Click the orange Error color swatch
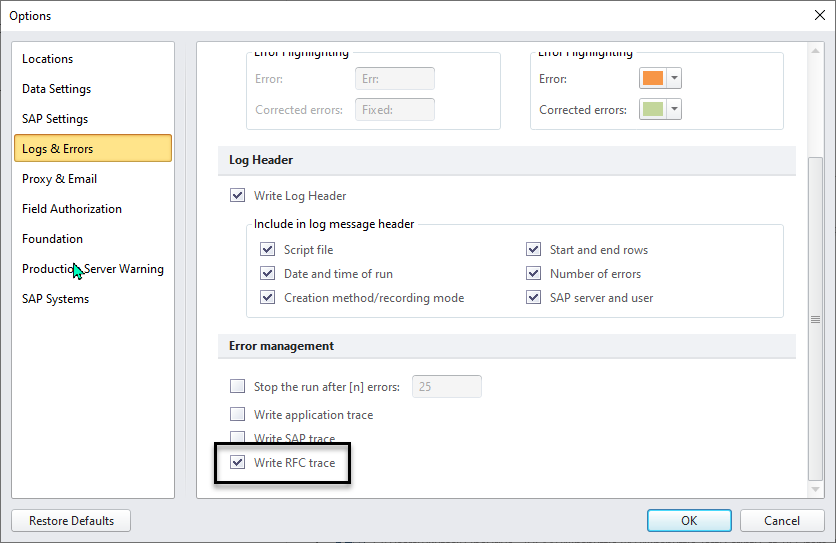The height and width of the screenshot is (543, 836). tap(652, 79)
